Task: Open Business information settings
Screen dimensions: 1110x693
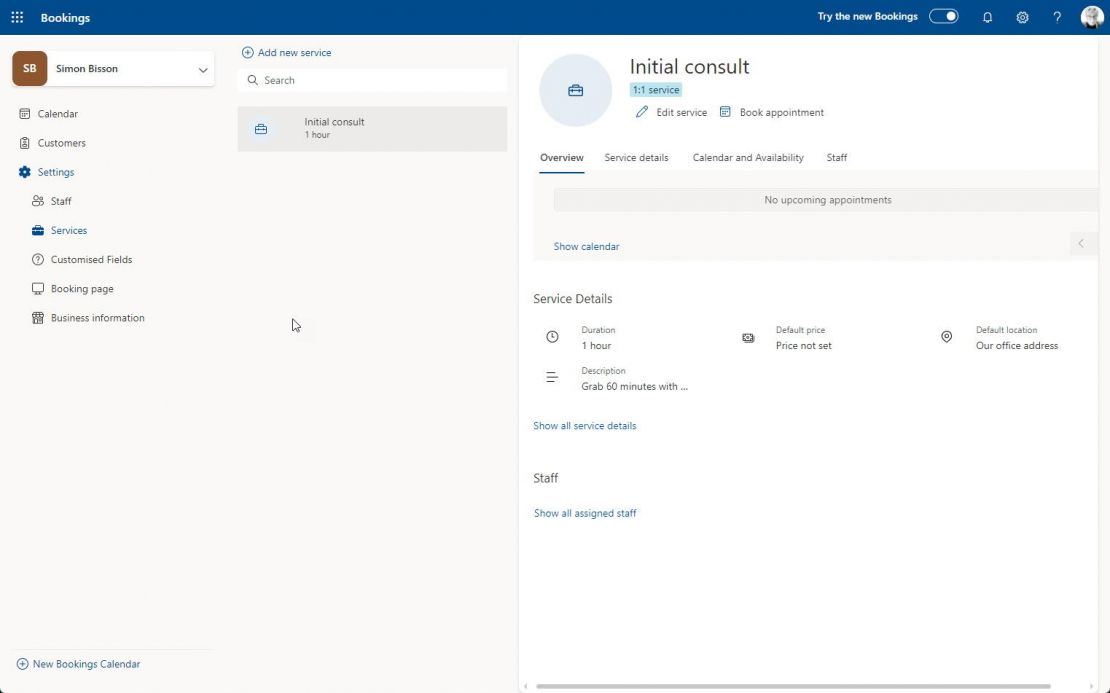Action: click(95, 317)
